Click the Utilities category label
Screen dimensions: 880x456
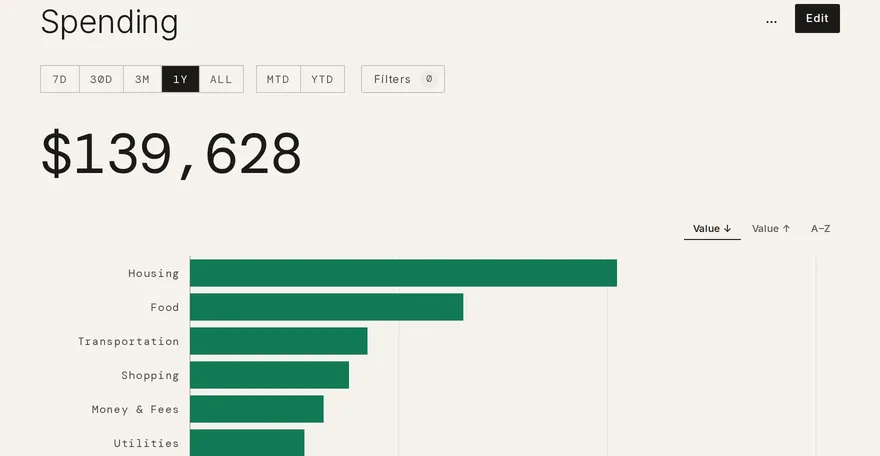(x=146, y=444)
